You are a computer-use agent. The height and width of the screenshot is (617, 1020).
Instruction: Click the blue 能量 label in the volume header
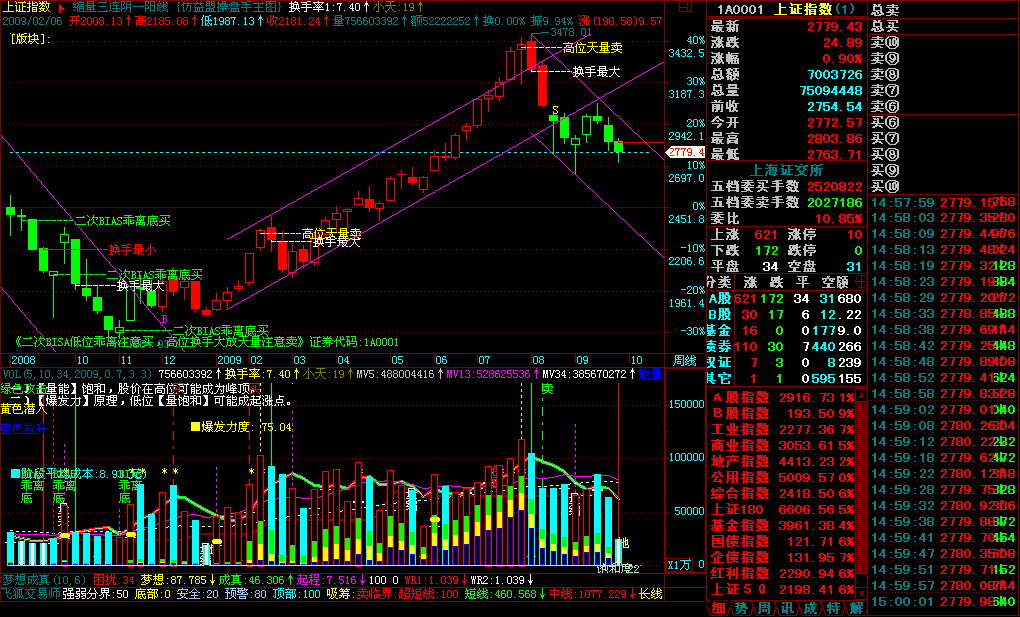[650, 374]
